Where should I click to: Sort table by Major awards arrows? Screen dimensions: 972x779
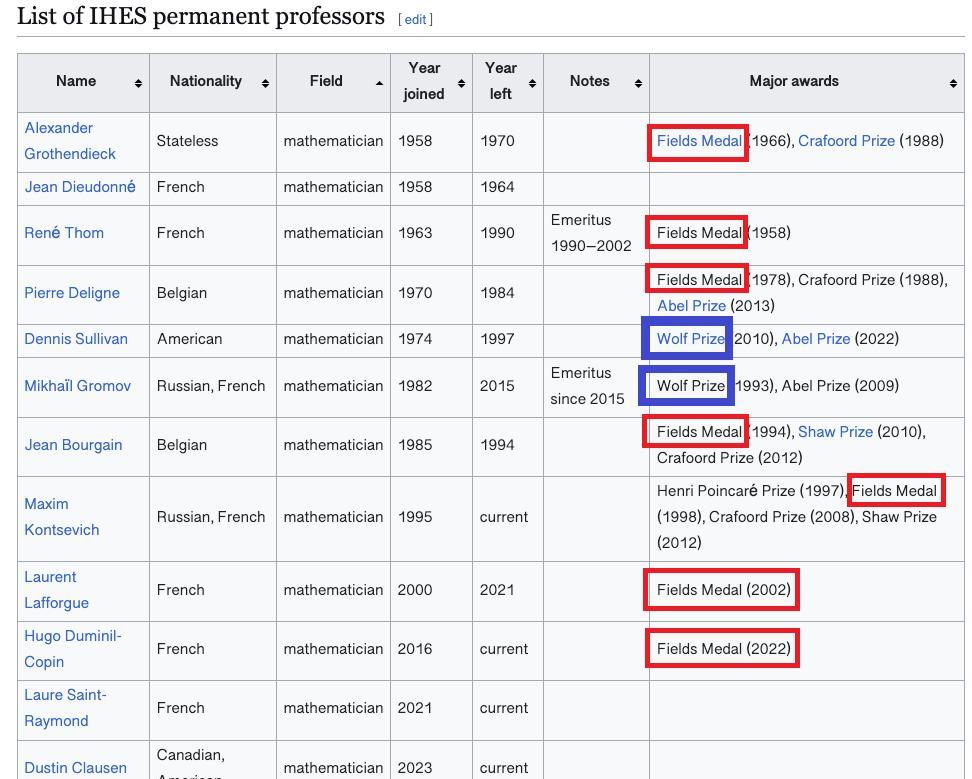point(953,84)
